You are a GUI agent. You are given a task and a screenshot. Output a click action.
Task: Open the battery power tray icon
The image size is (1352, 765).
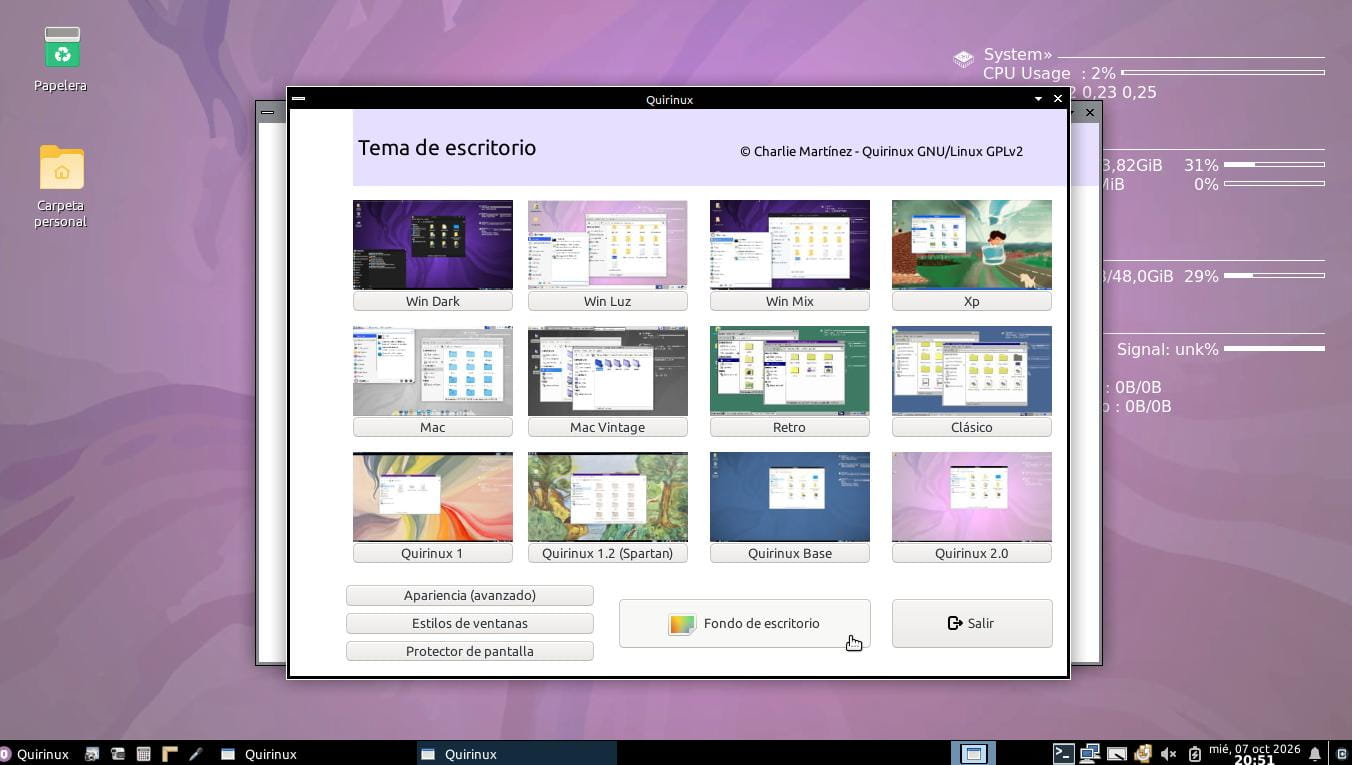(x=1194, y=754)
